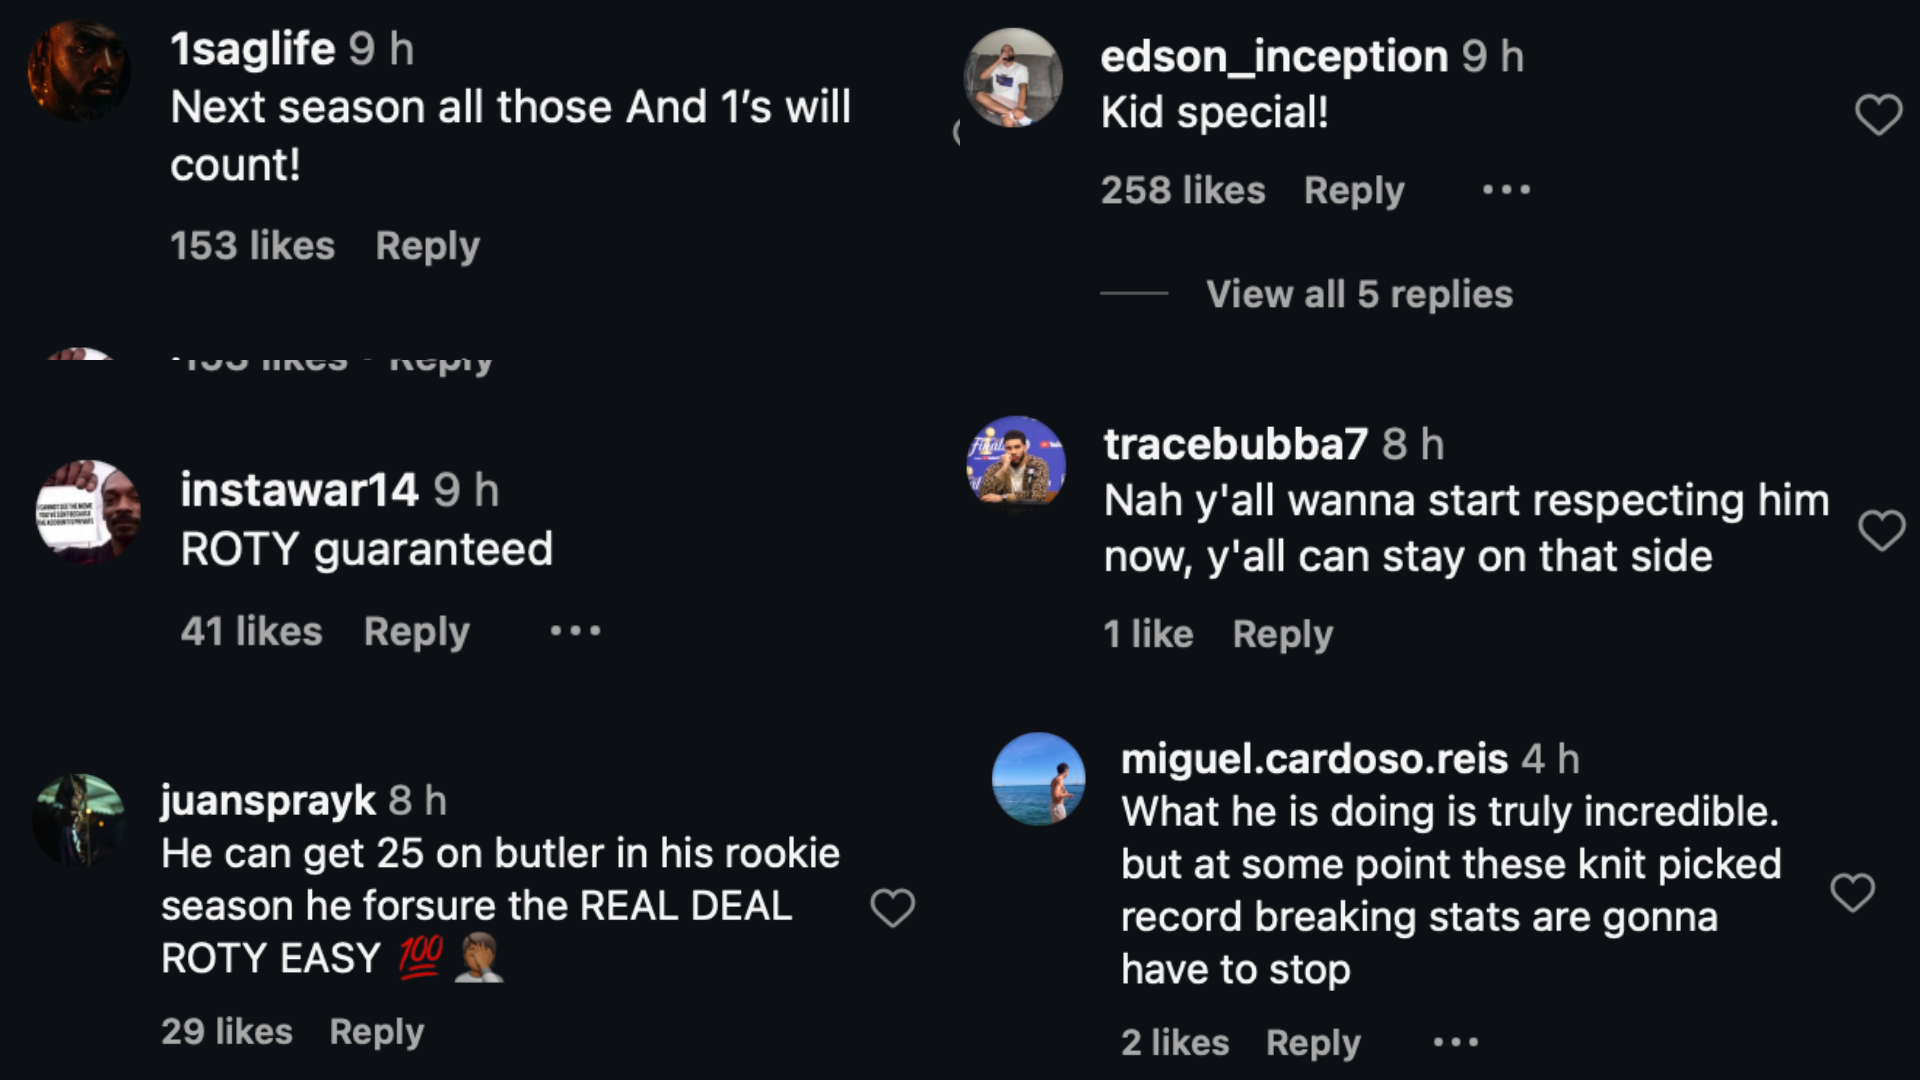Reply to the "Kid special!" comment
The width and height of the screenshot is (1920, 1080).
coord(1354,190)
